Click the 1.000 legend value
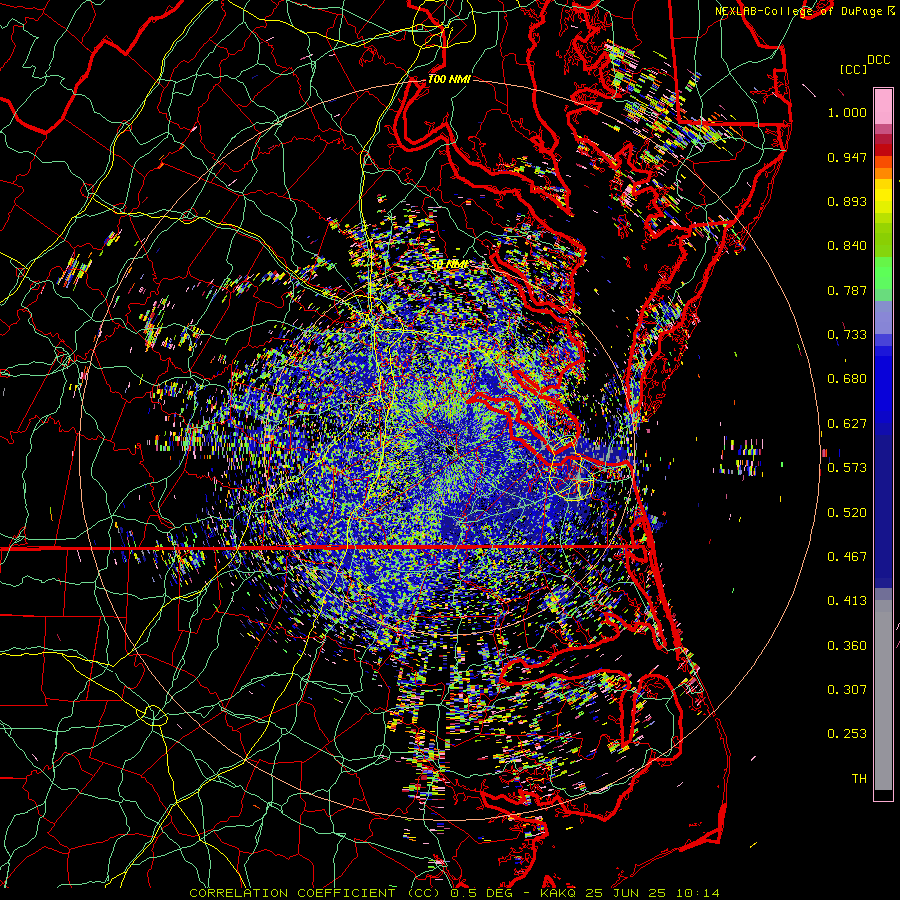900x900 pixels. point(847,112)
